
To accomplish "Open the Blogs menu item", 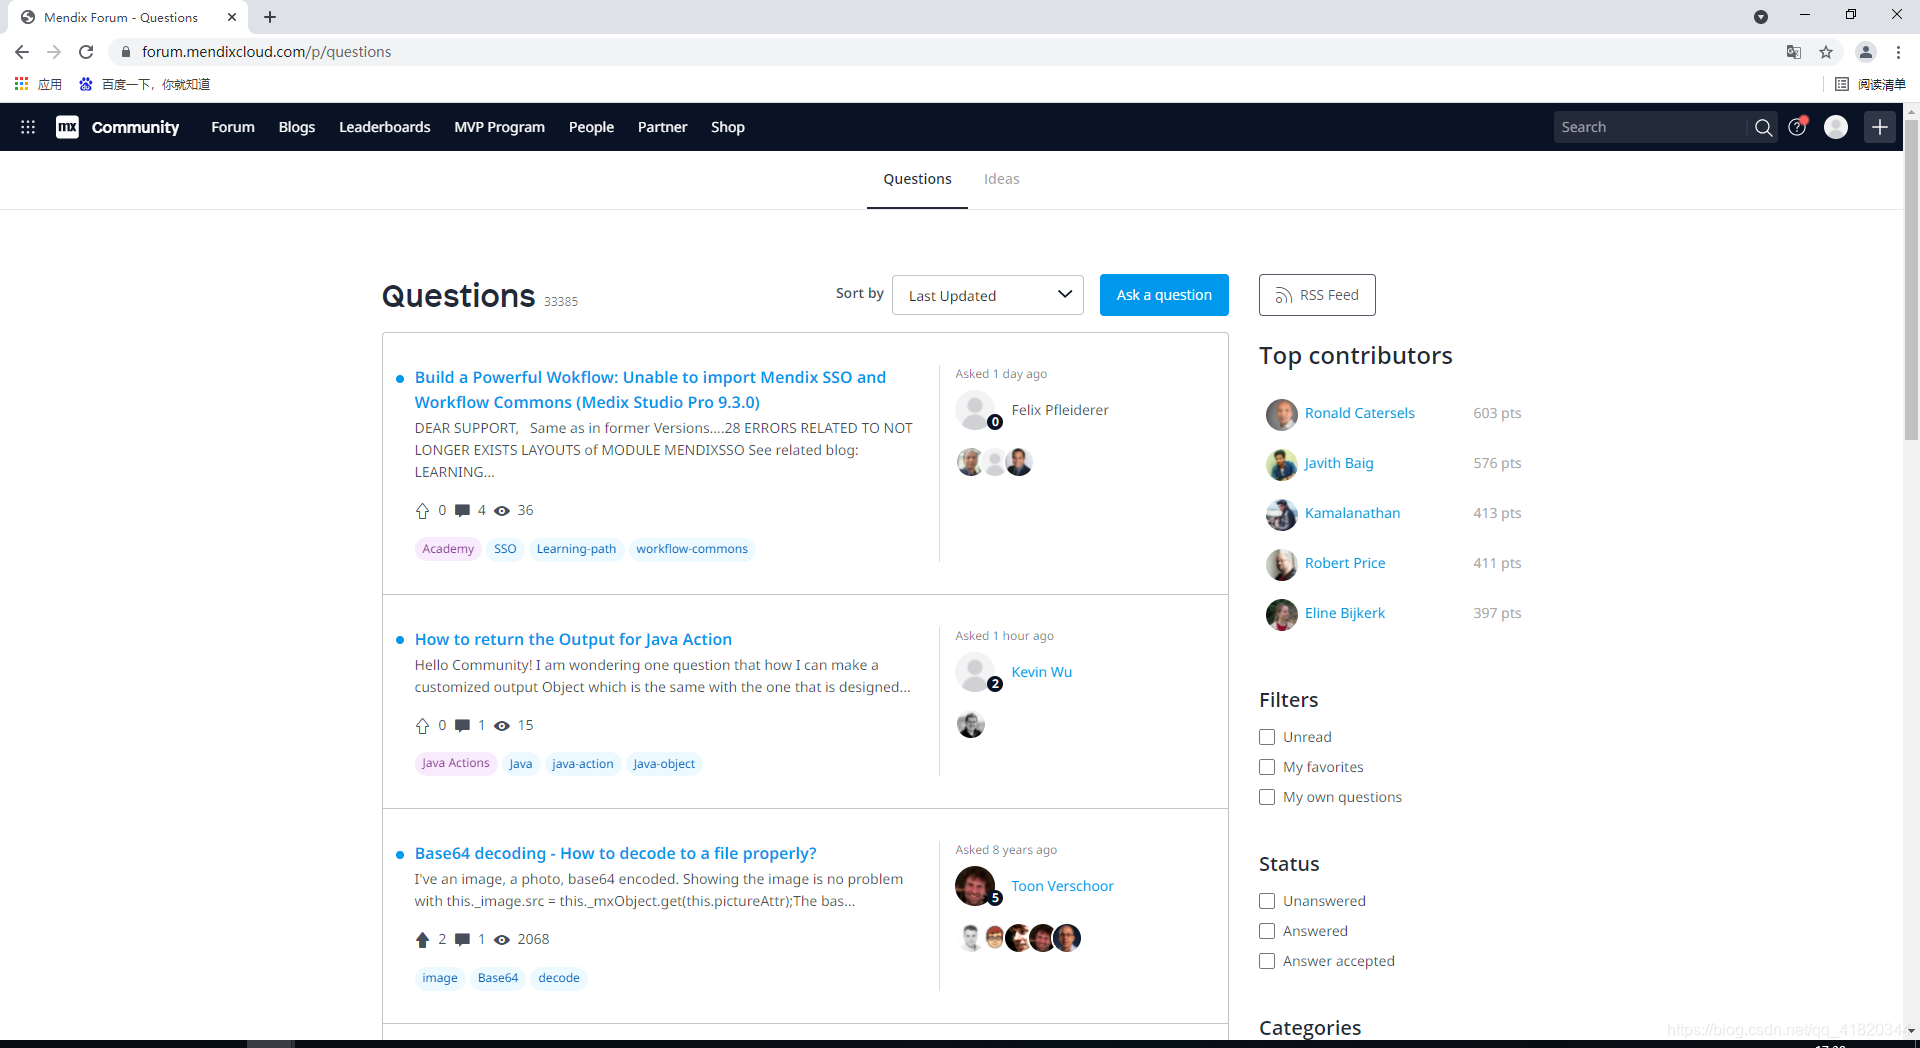I will tap(297, 127).
